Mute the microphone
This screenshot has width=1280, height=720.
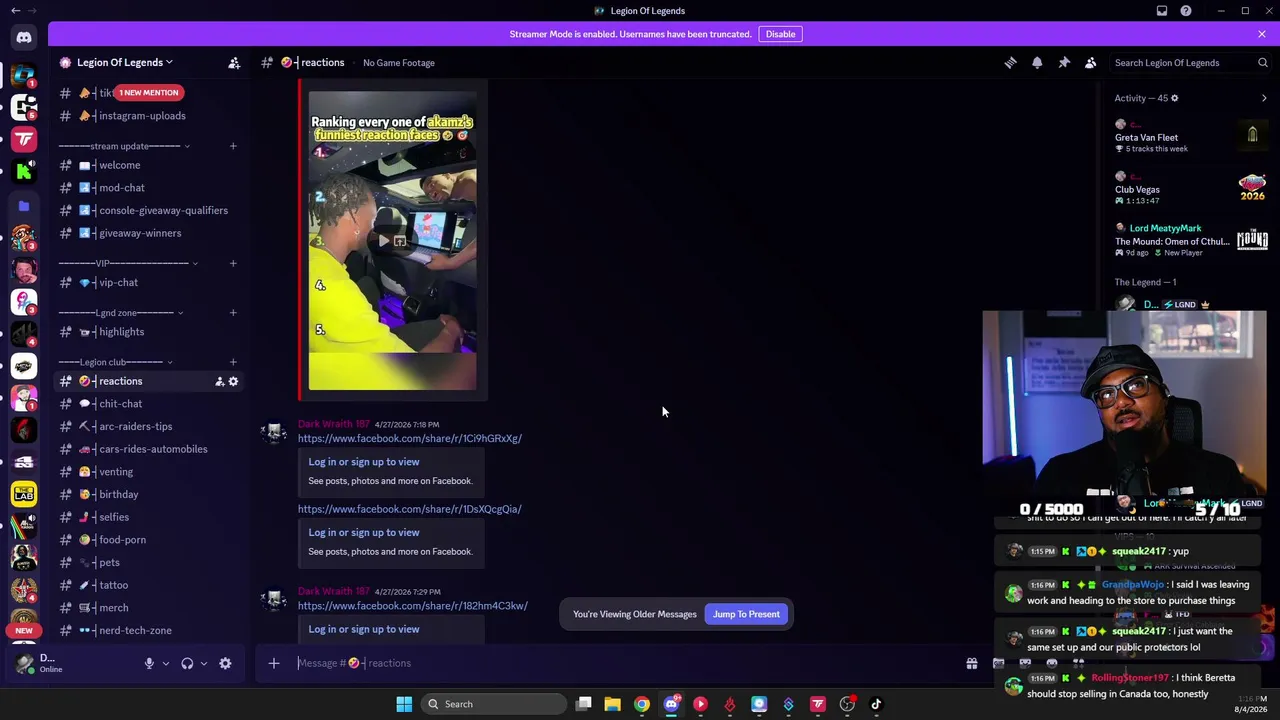(x=149, y=663)
